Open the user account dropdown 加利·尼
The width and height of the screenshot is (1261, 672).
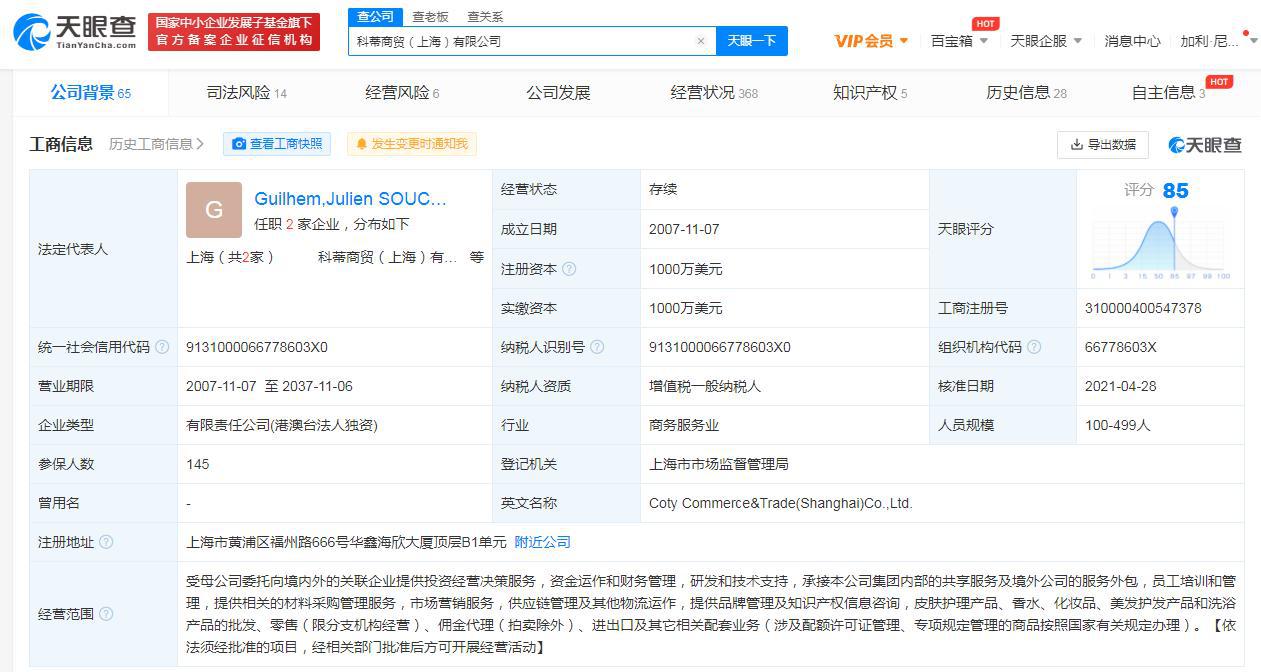tap(1218, 41)
